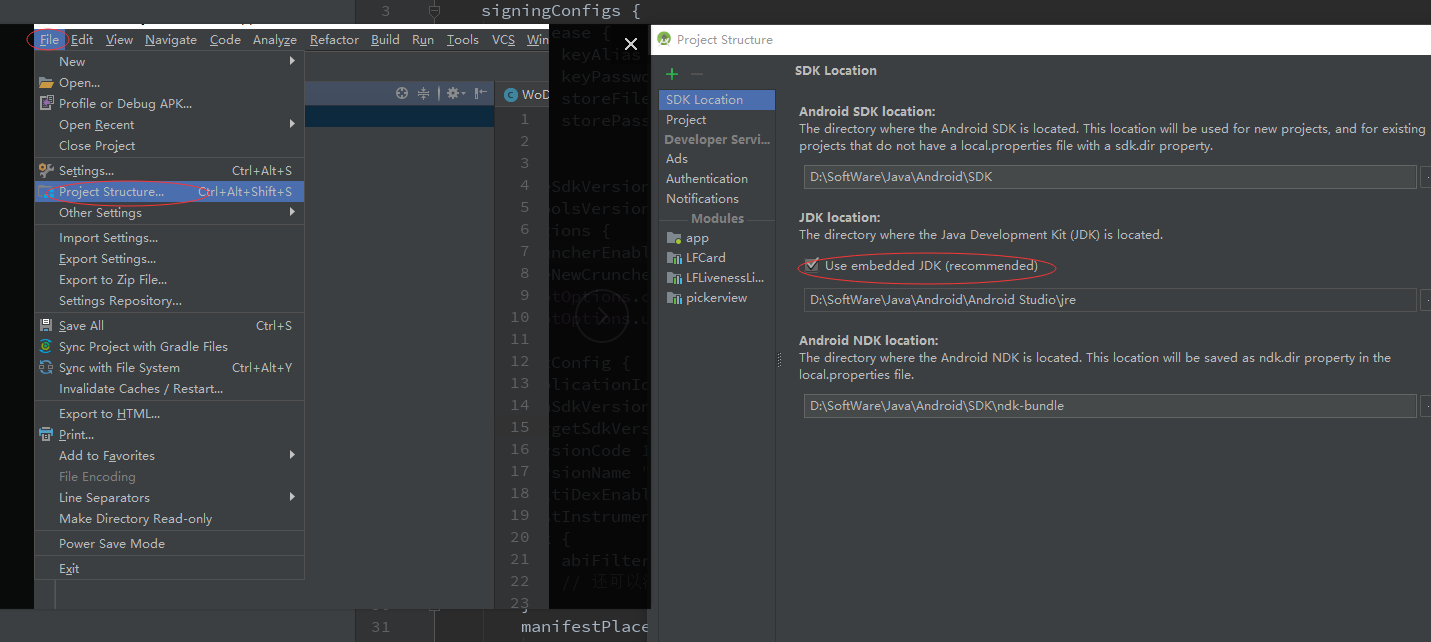Screen dimensions: 1431x642
Task: Select SDK Location in Project Structure sidebar
Action: [717, 99]
